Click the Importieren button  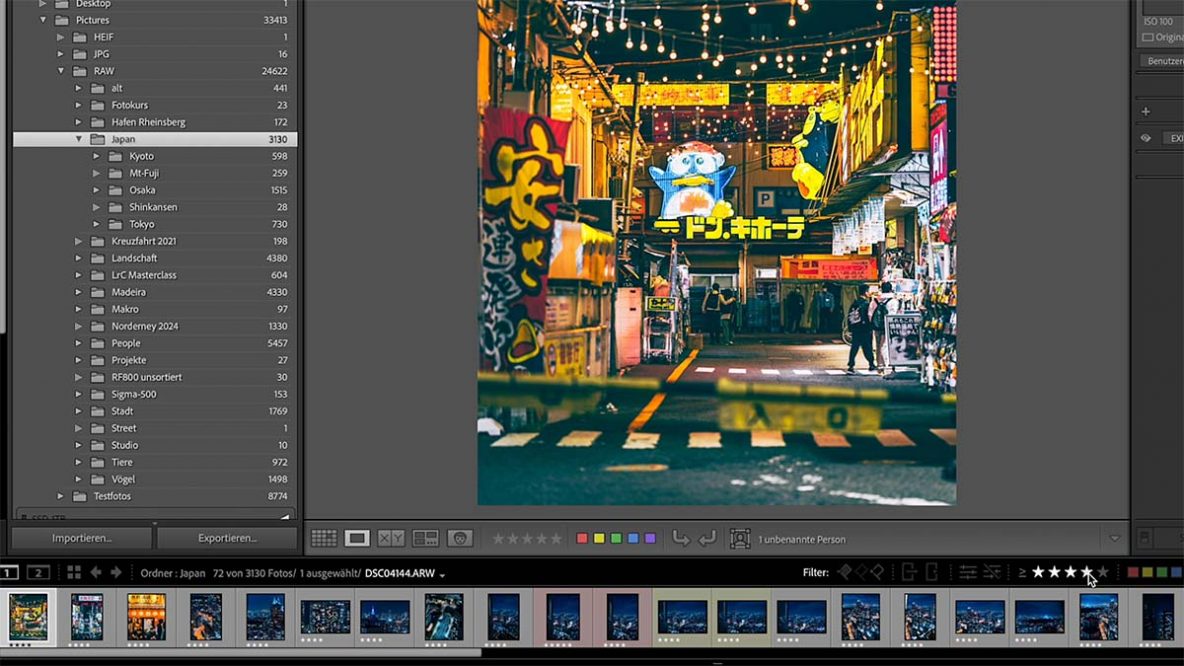pos(82,538)
